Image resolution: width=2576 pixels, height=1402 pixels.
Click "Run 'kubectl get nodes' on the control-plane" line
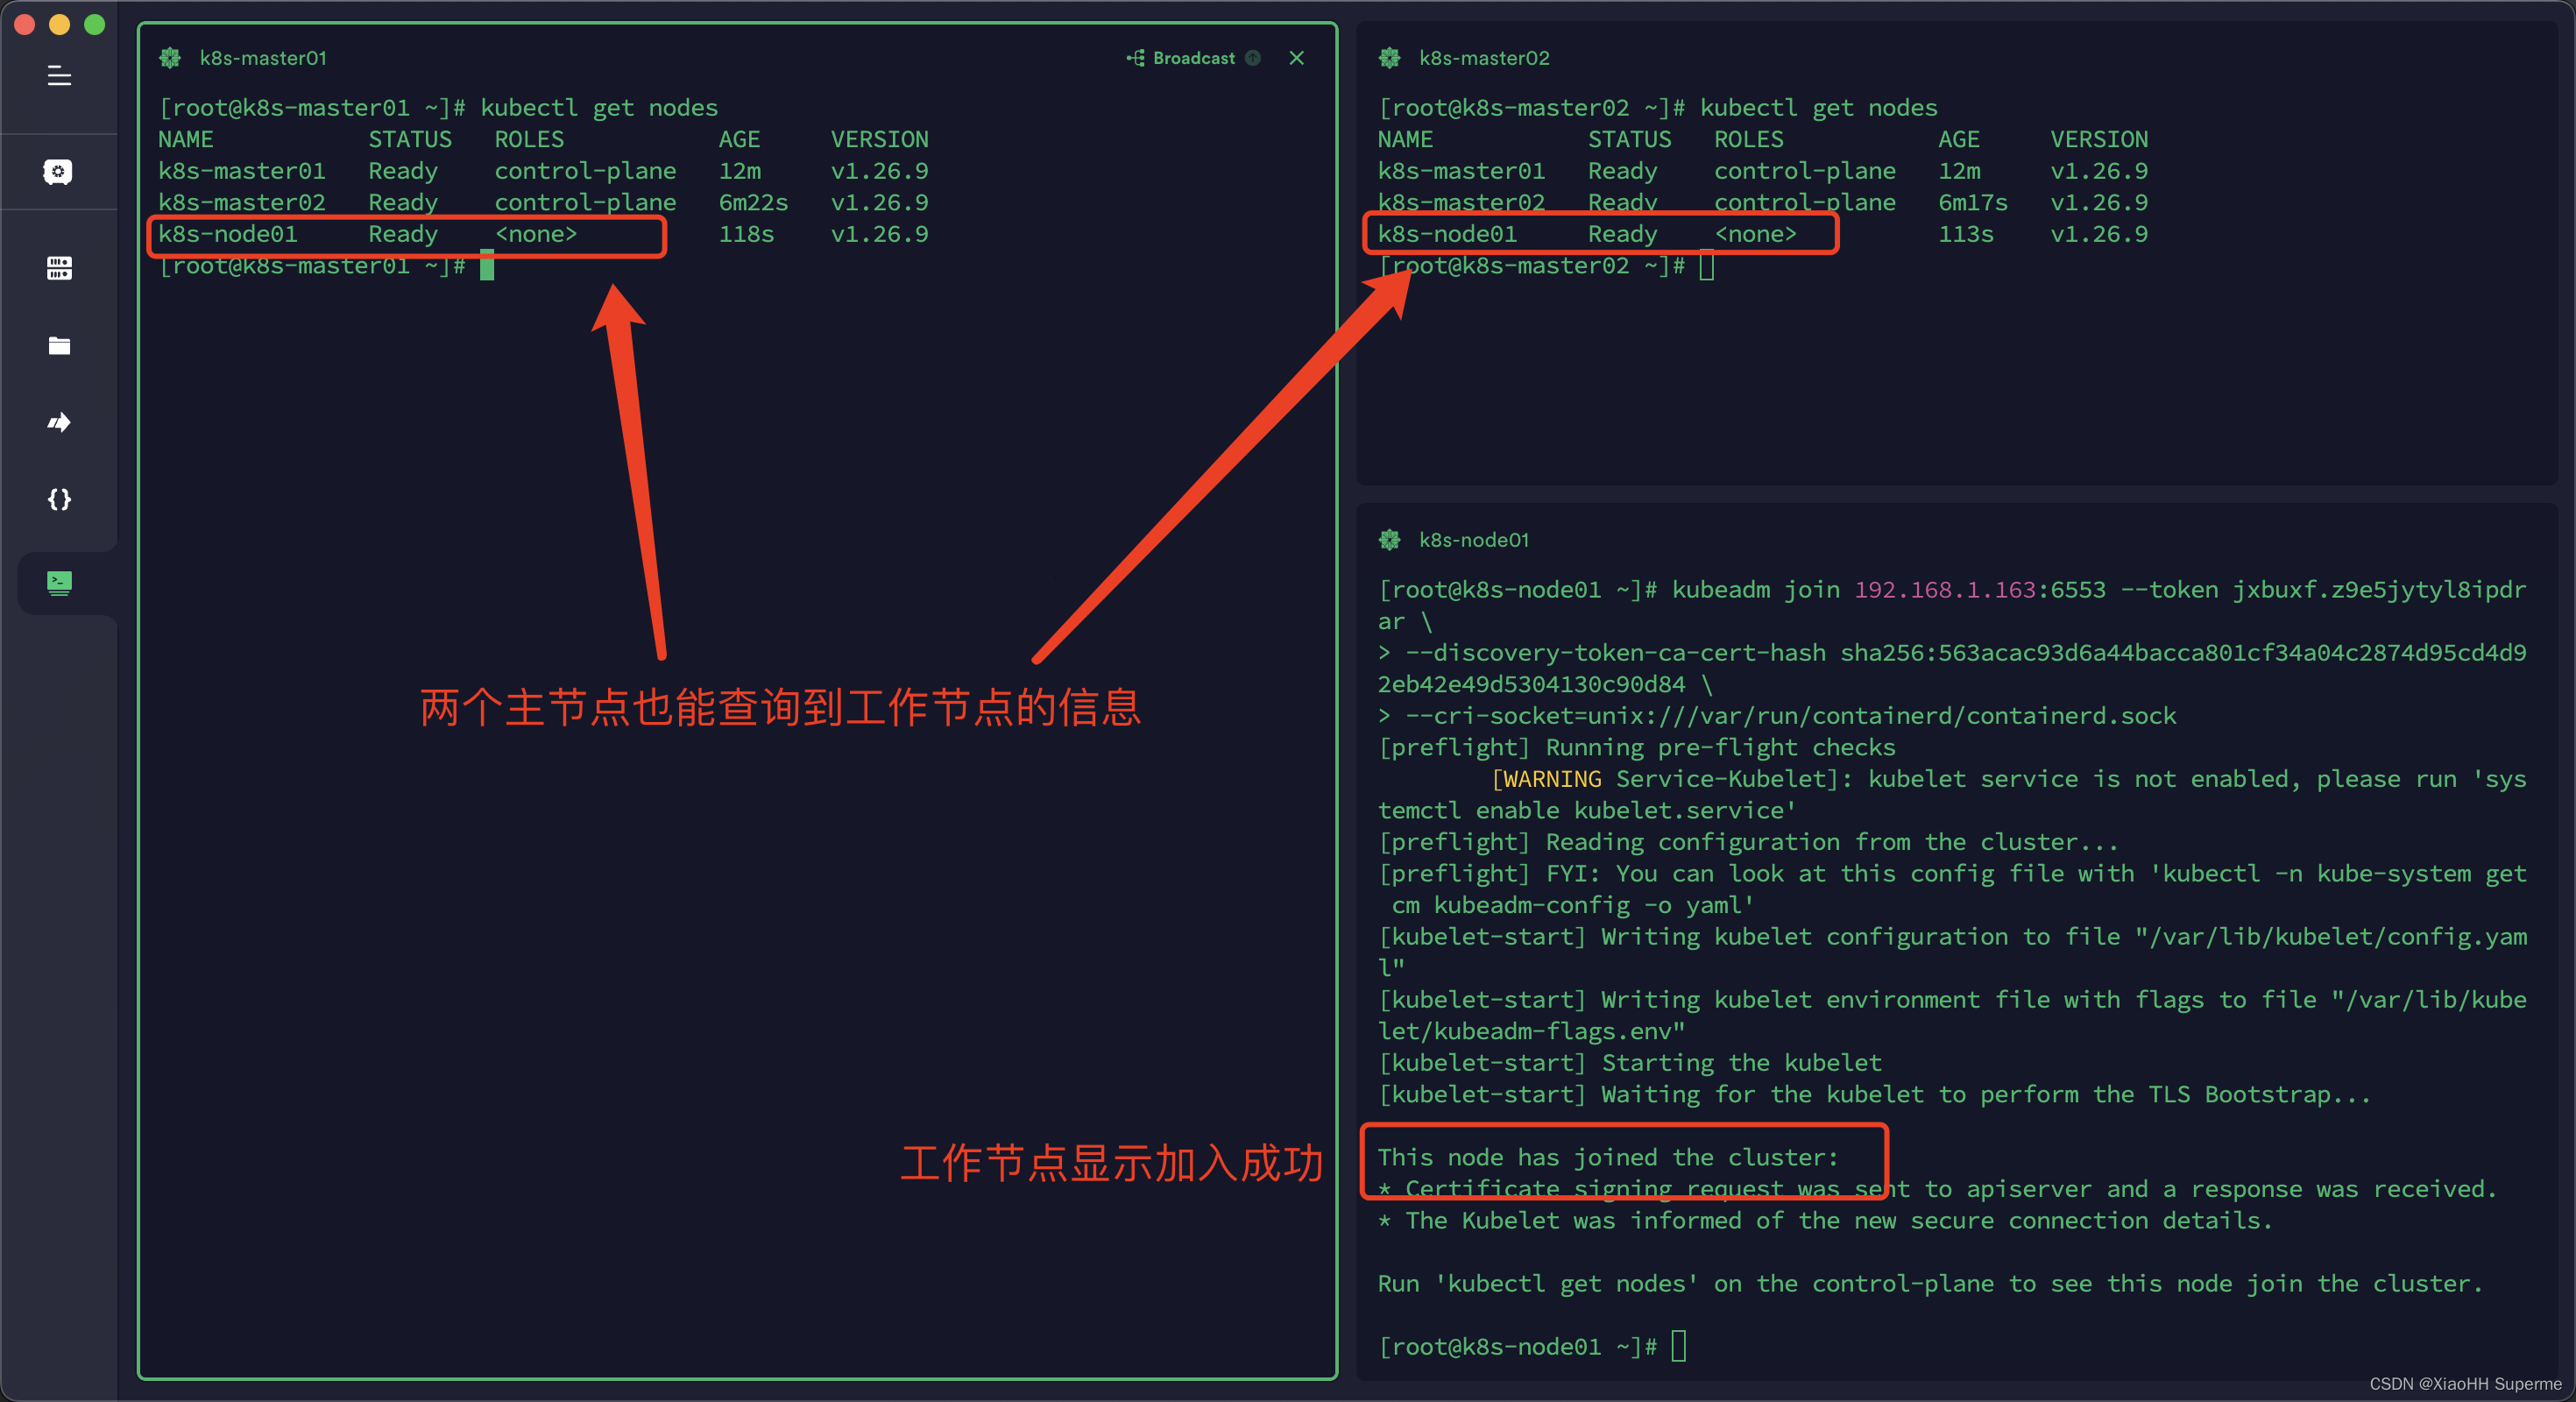[1930, 1283]
